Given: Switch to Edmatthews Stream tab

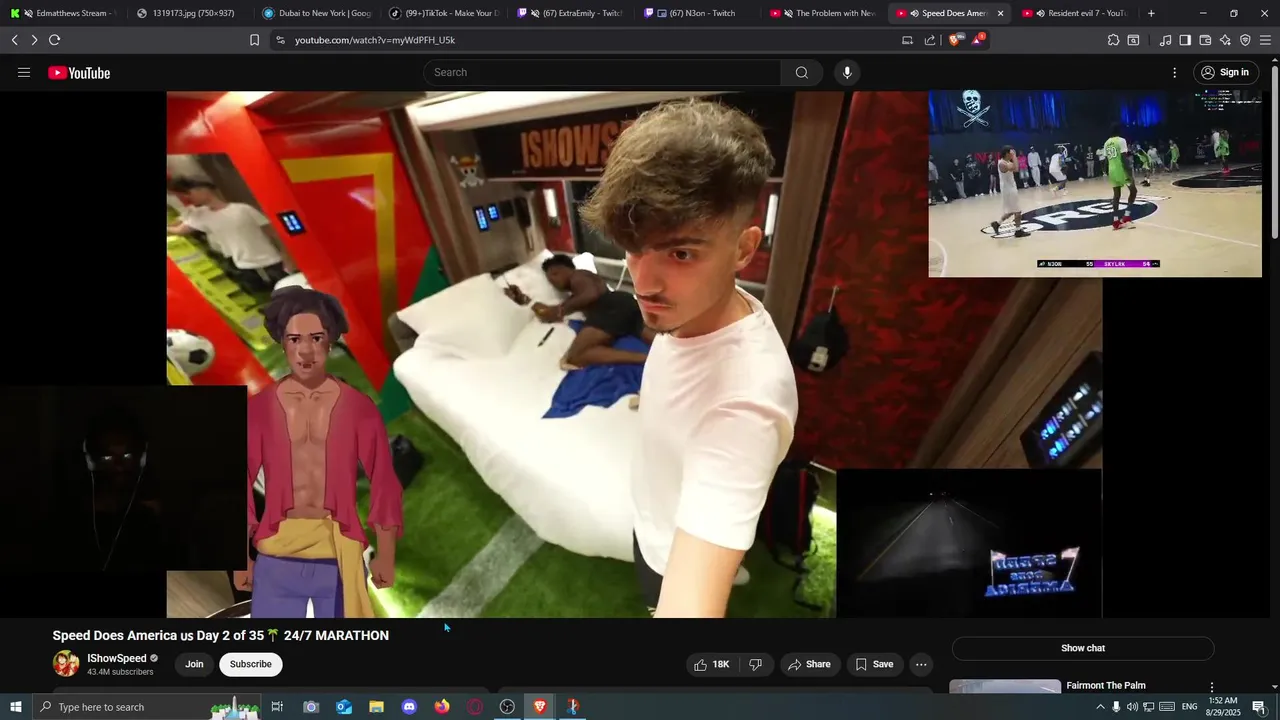Looking at the screenshot, I should coord(63,13).
